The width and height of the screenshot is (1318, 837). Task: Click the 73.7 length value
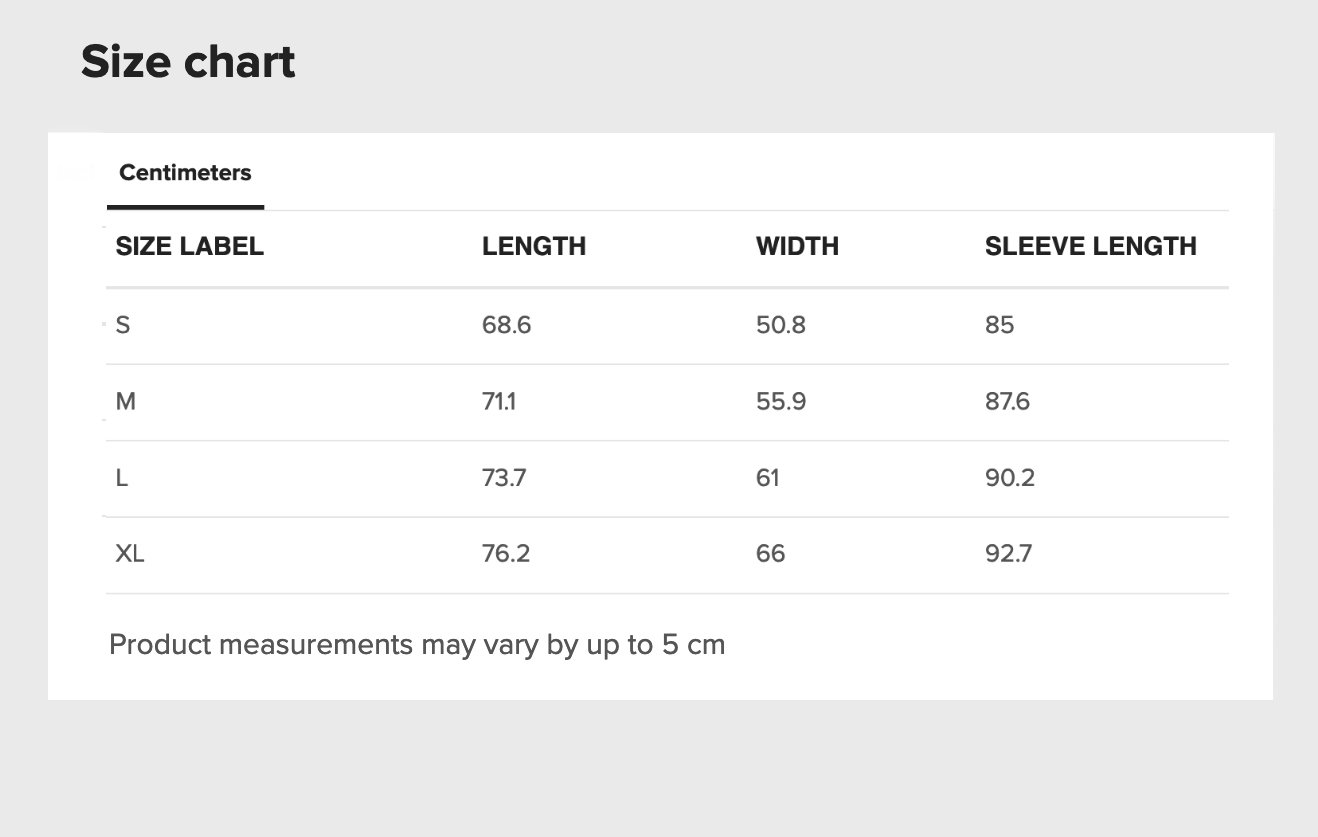click(x=504, y=478)
